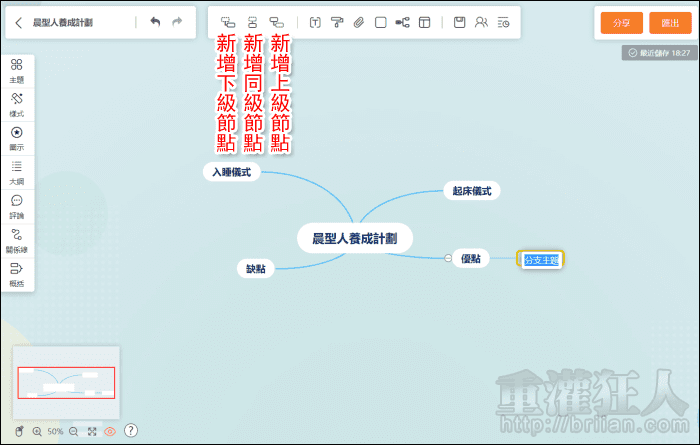This screenshot has height=445, width=700.
Task: Click the minimap thumbnail preview
Action: click(66, 381)
